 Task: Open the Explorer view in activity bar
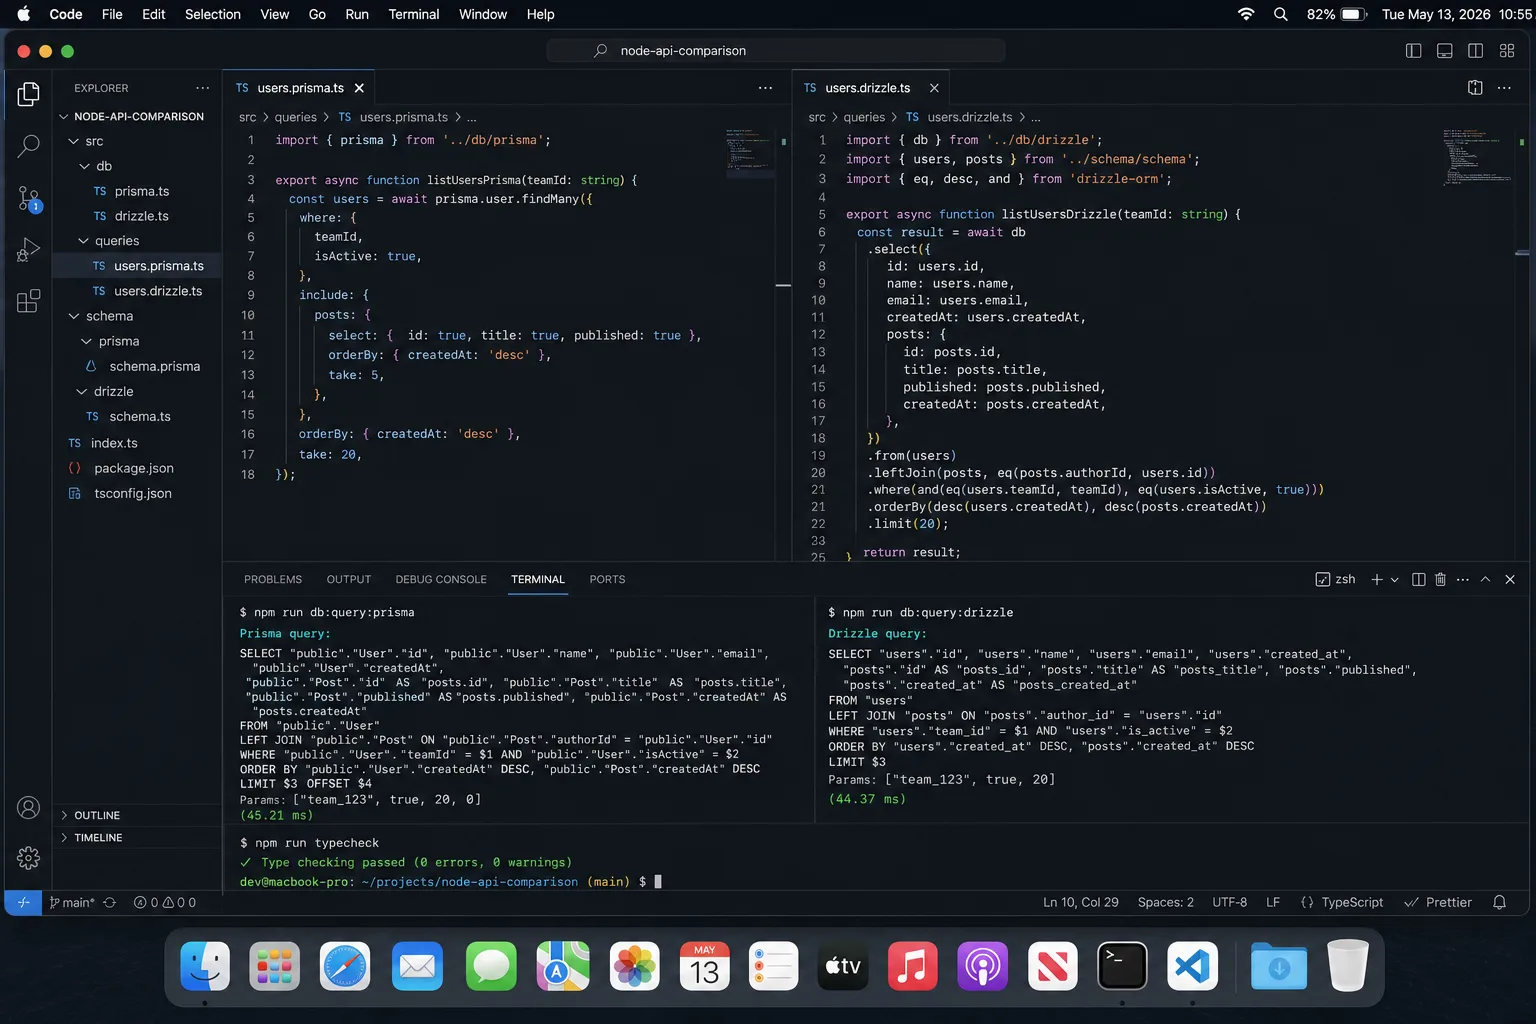pyautogui.click(x=29, y=94)
